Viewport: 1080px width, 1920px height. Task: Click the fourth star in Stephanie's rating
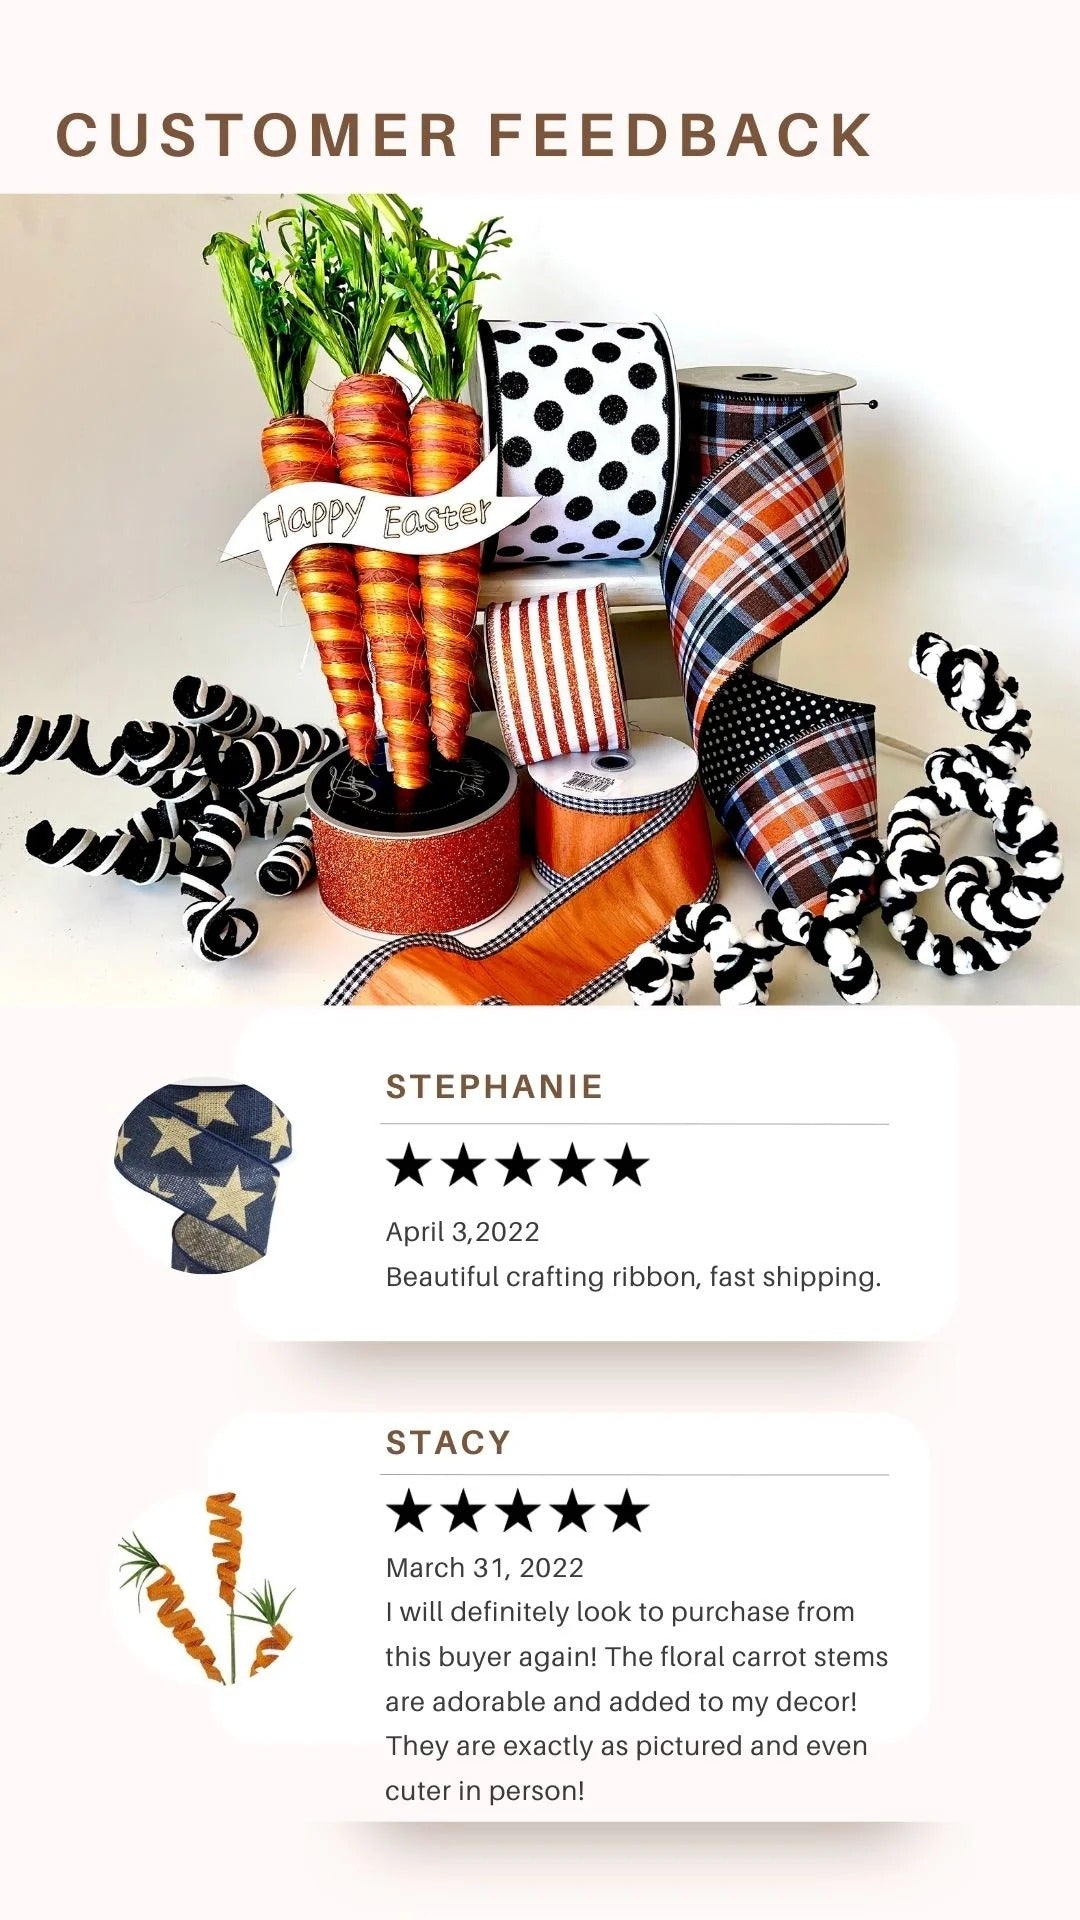pyautogui.click(x=573, y=1166)
